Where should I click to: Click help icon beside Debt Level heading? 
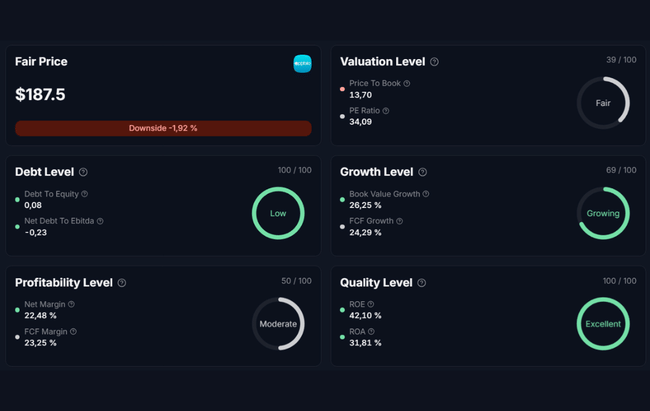click(x=83, y=173)
